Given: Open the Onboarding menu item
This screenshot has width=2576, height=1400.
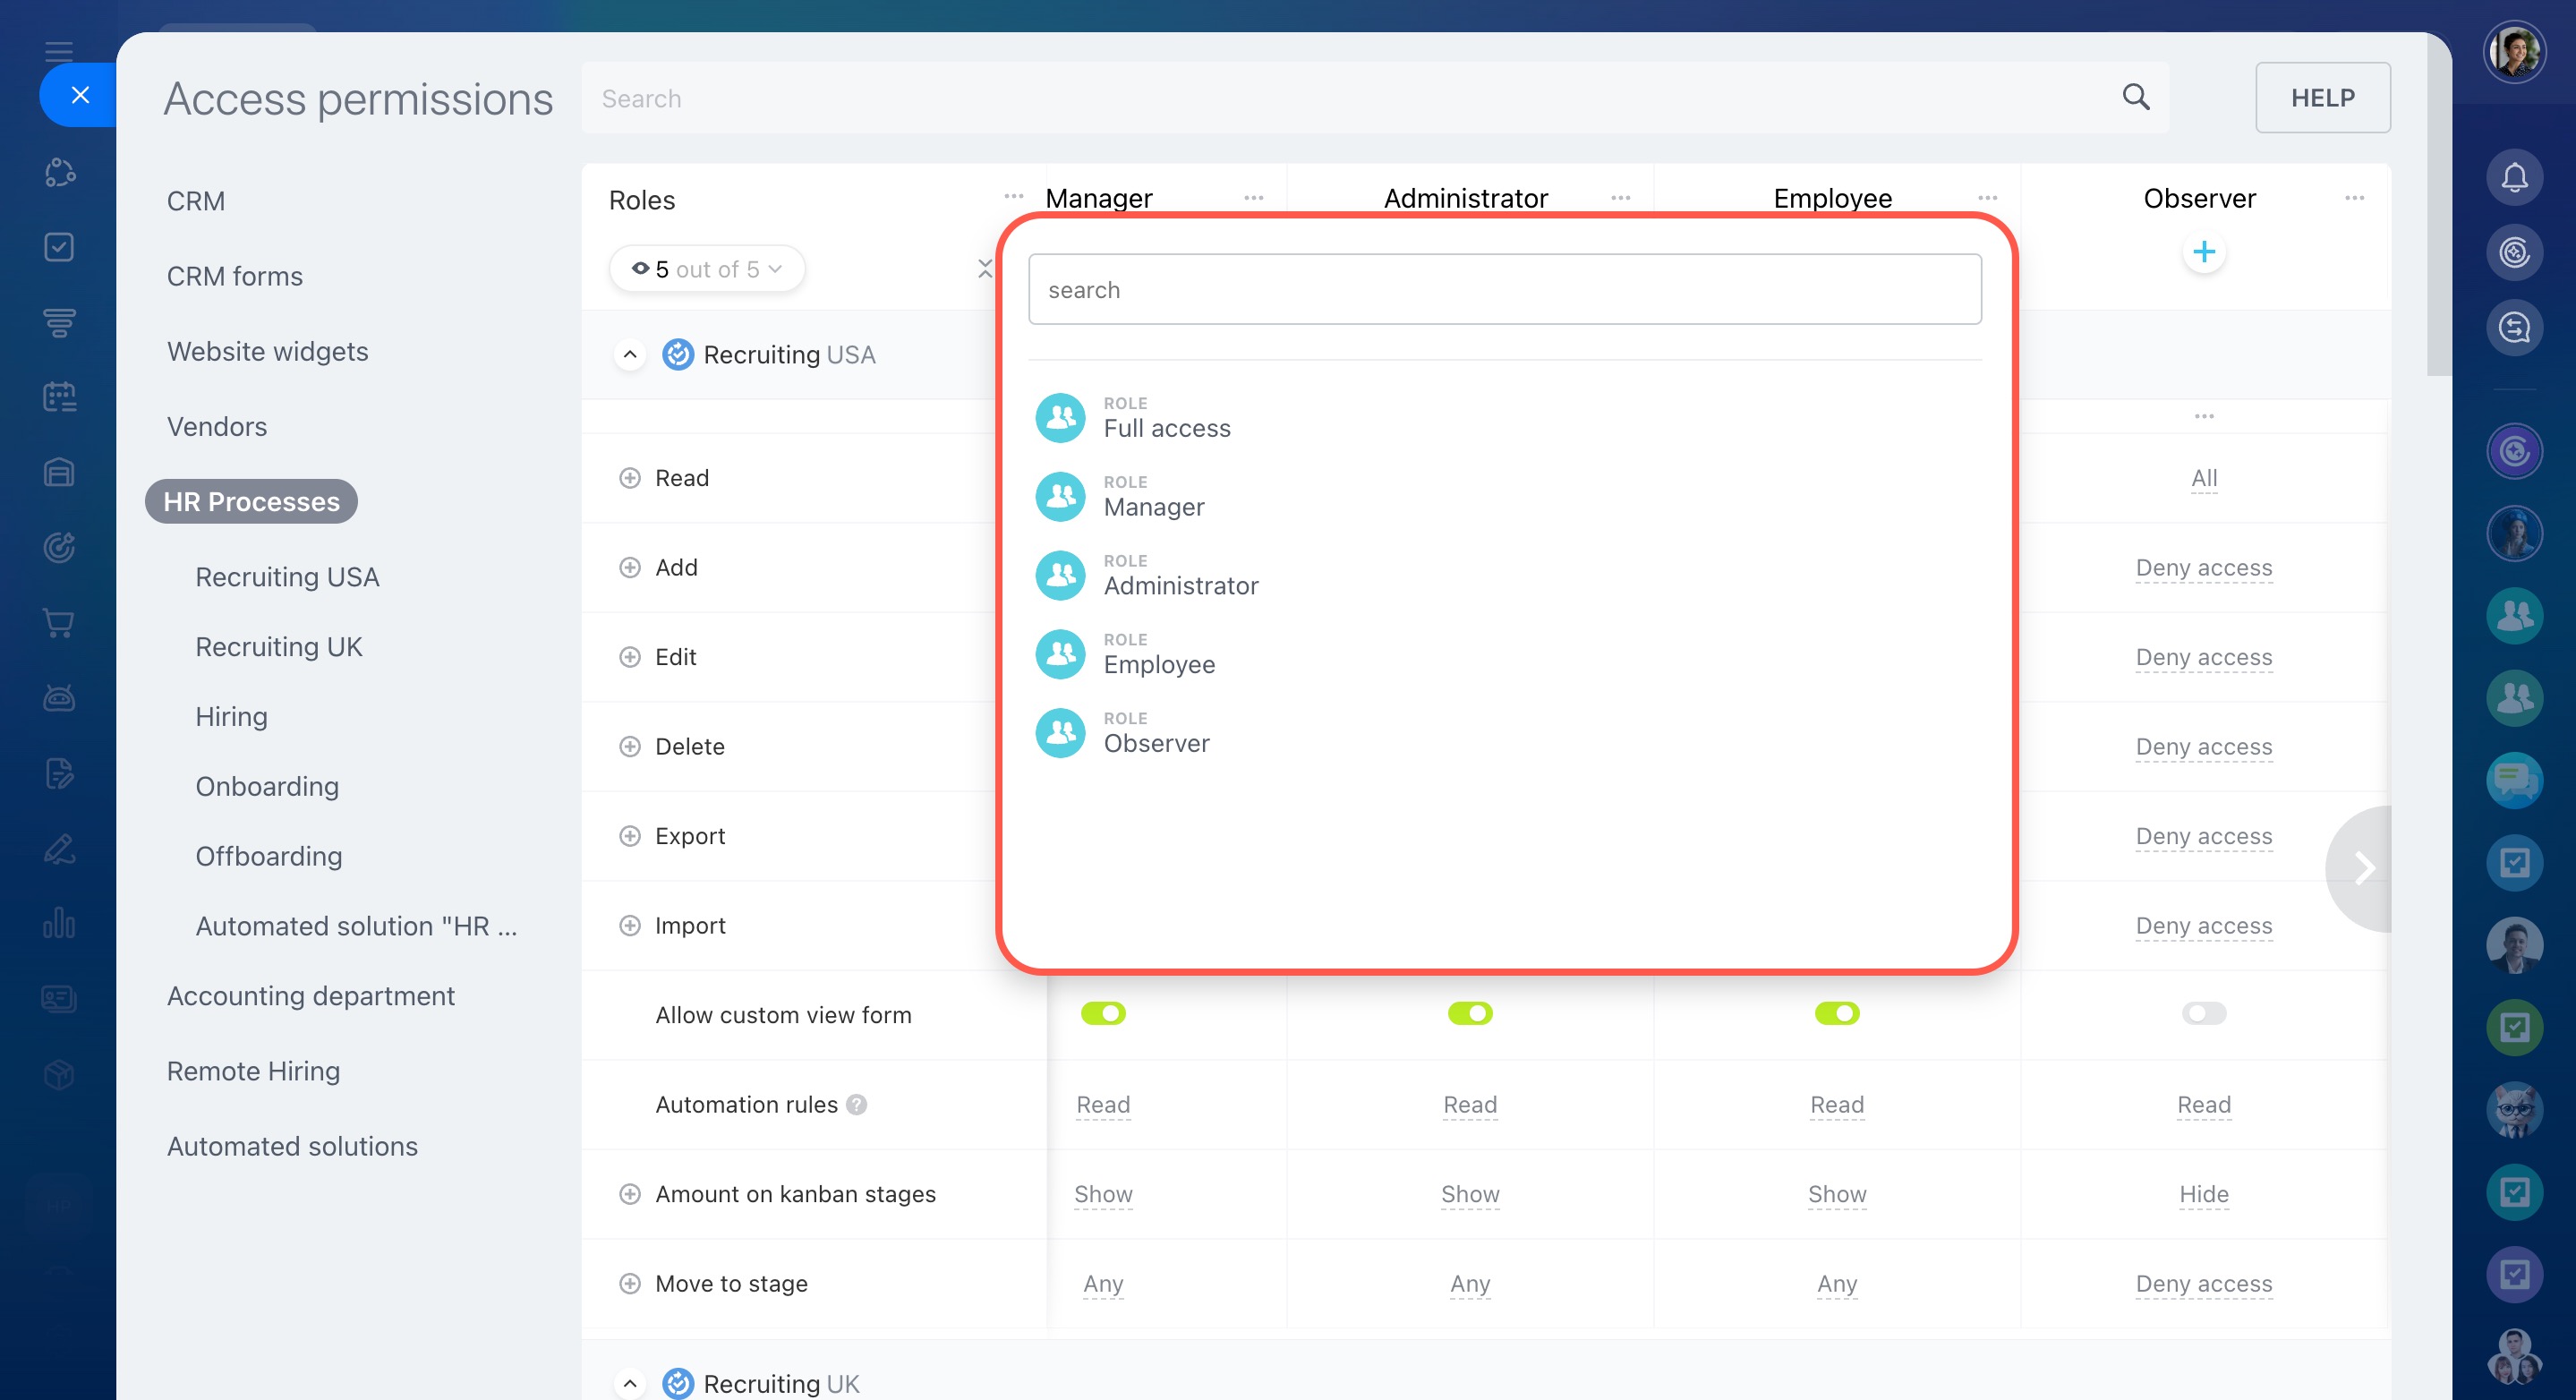Looking at the screenshot, I should pos(267,786).
